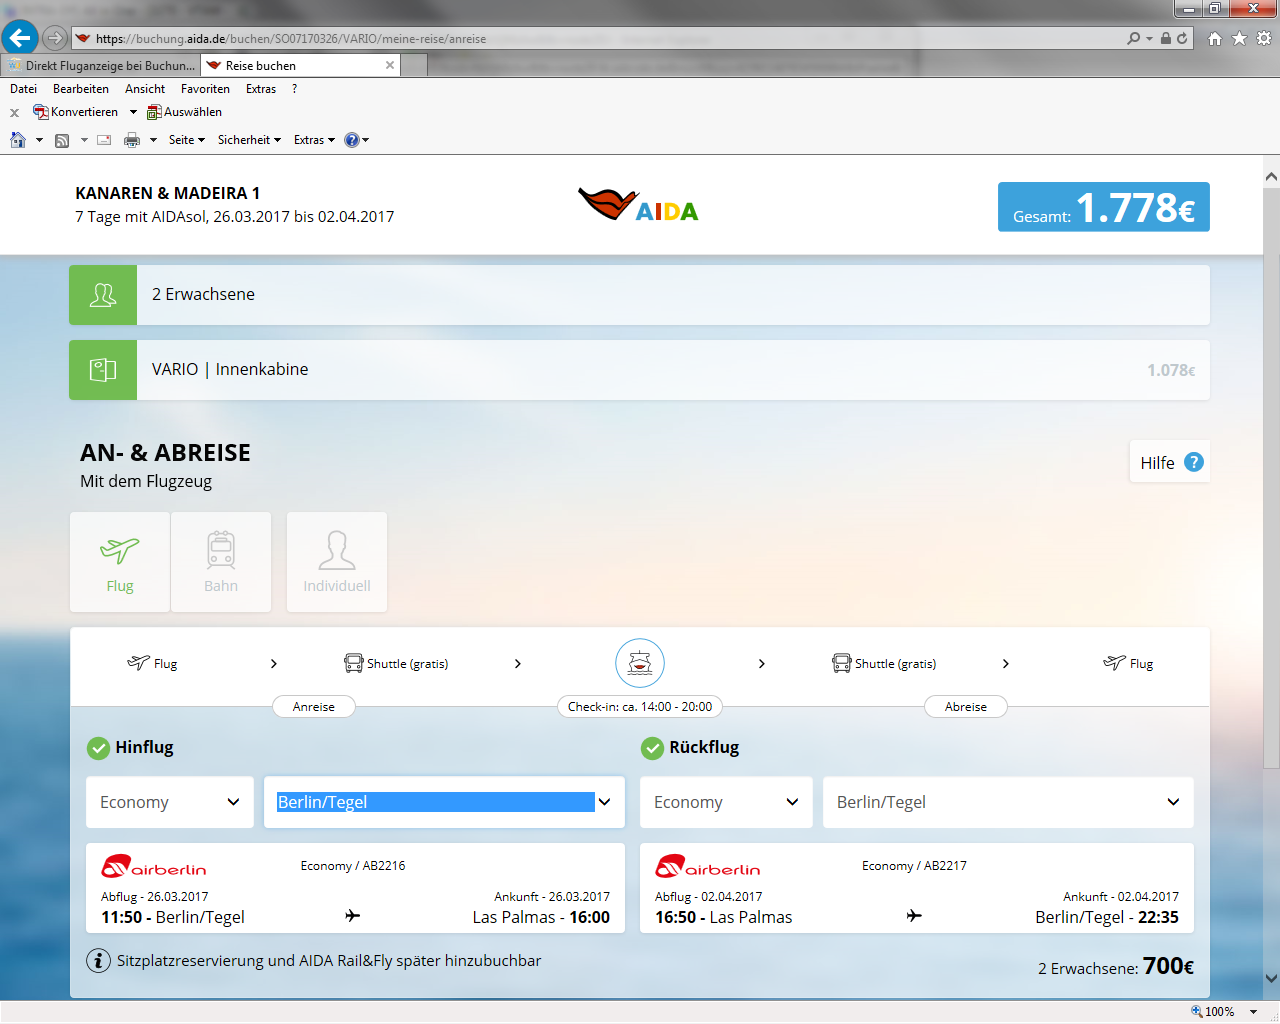This screenshot has height=1024, width=1280.
Task: Click the green passengers icon
Action: (103, 295)
